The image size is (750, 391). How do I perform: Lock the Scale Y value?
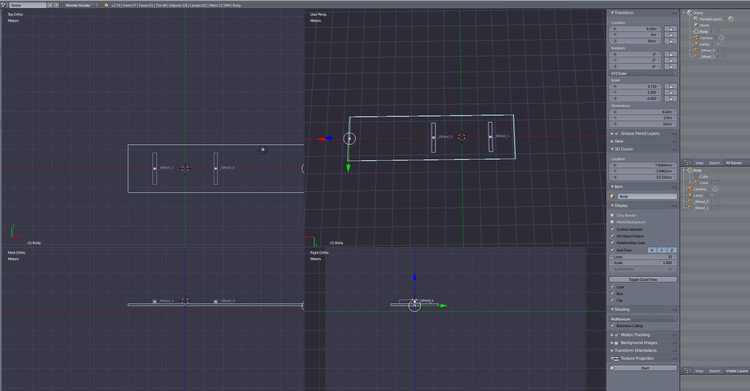coord(672,92)
